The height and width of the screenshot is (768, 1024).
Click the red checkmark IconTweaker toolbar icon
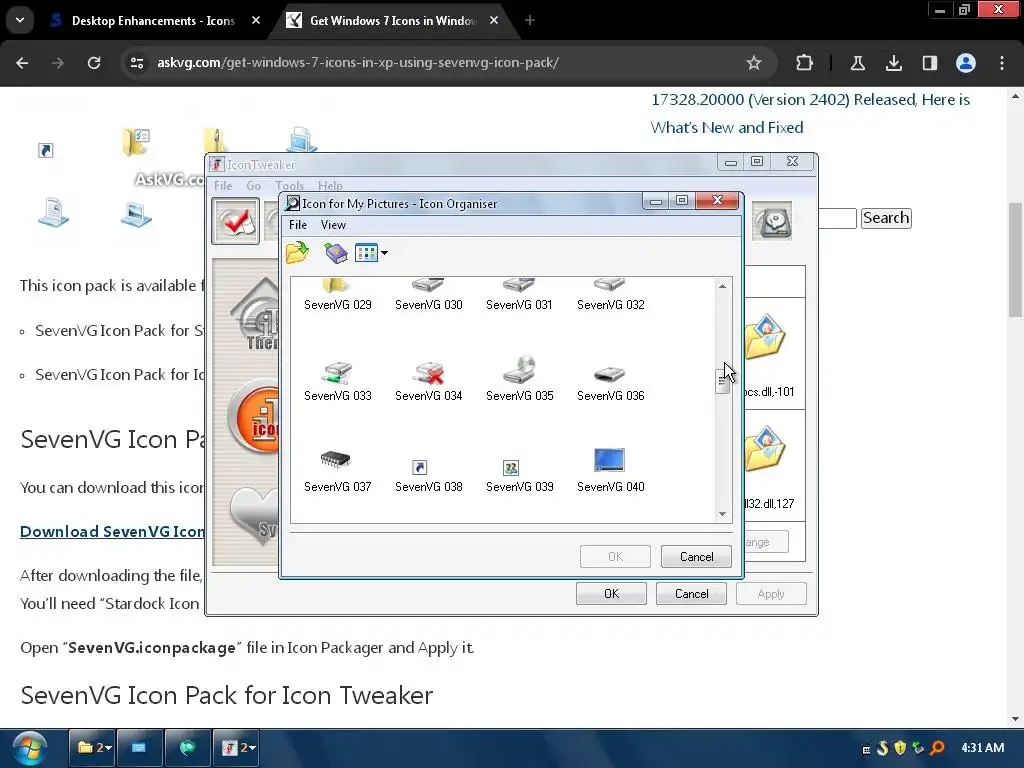tap(235, 221)
